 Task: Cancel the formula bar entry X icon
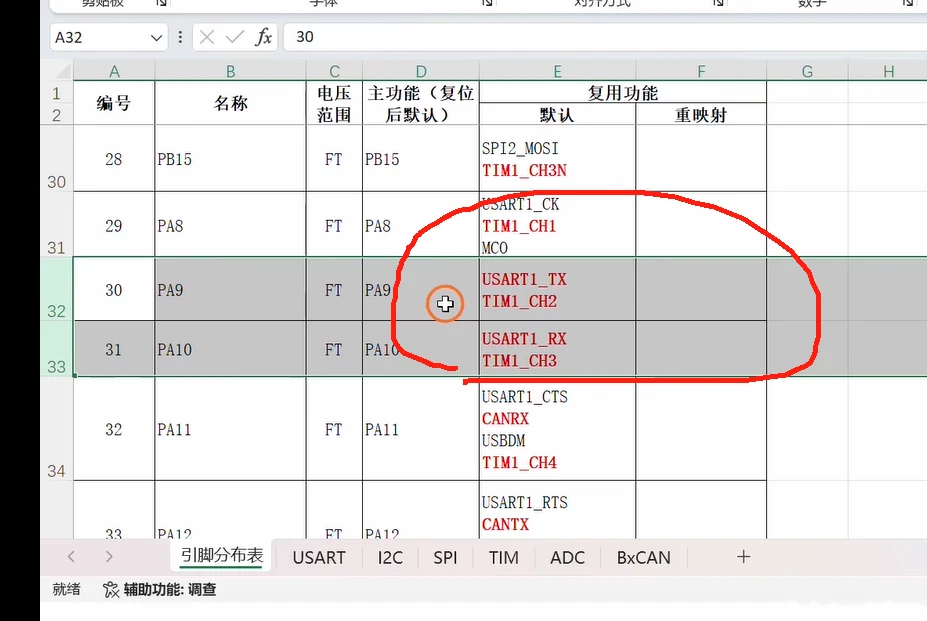pyautogui.click(x=206, y=37)
